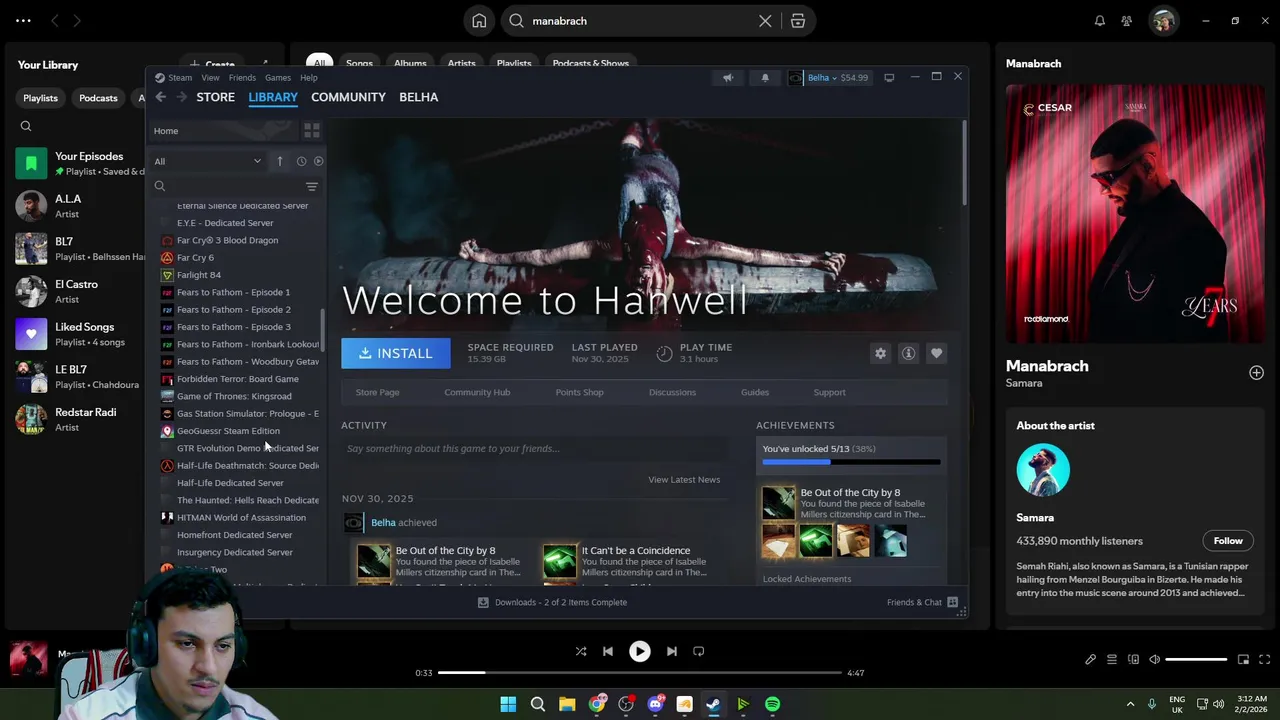Viewport: 1280px width, 720px height.
Task: Open Spotify lyrics microphone icon
Action: [x=1091, y=659]
